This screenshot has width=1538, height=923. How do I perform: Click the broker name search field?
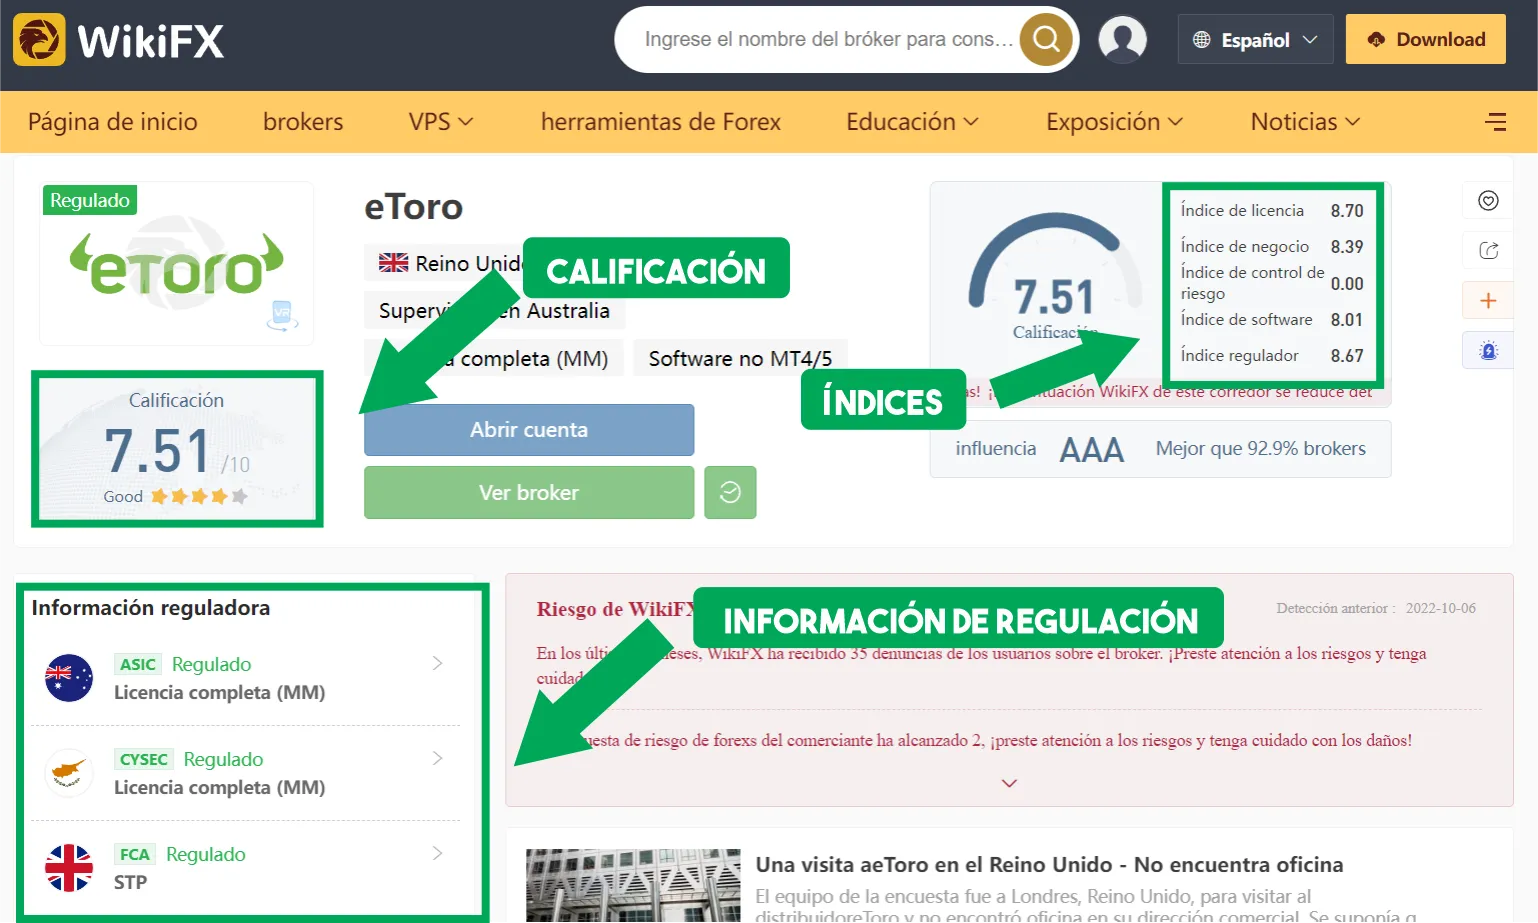pos(828,39)
